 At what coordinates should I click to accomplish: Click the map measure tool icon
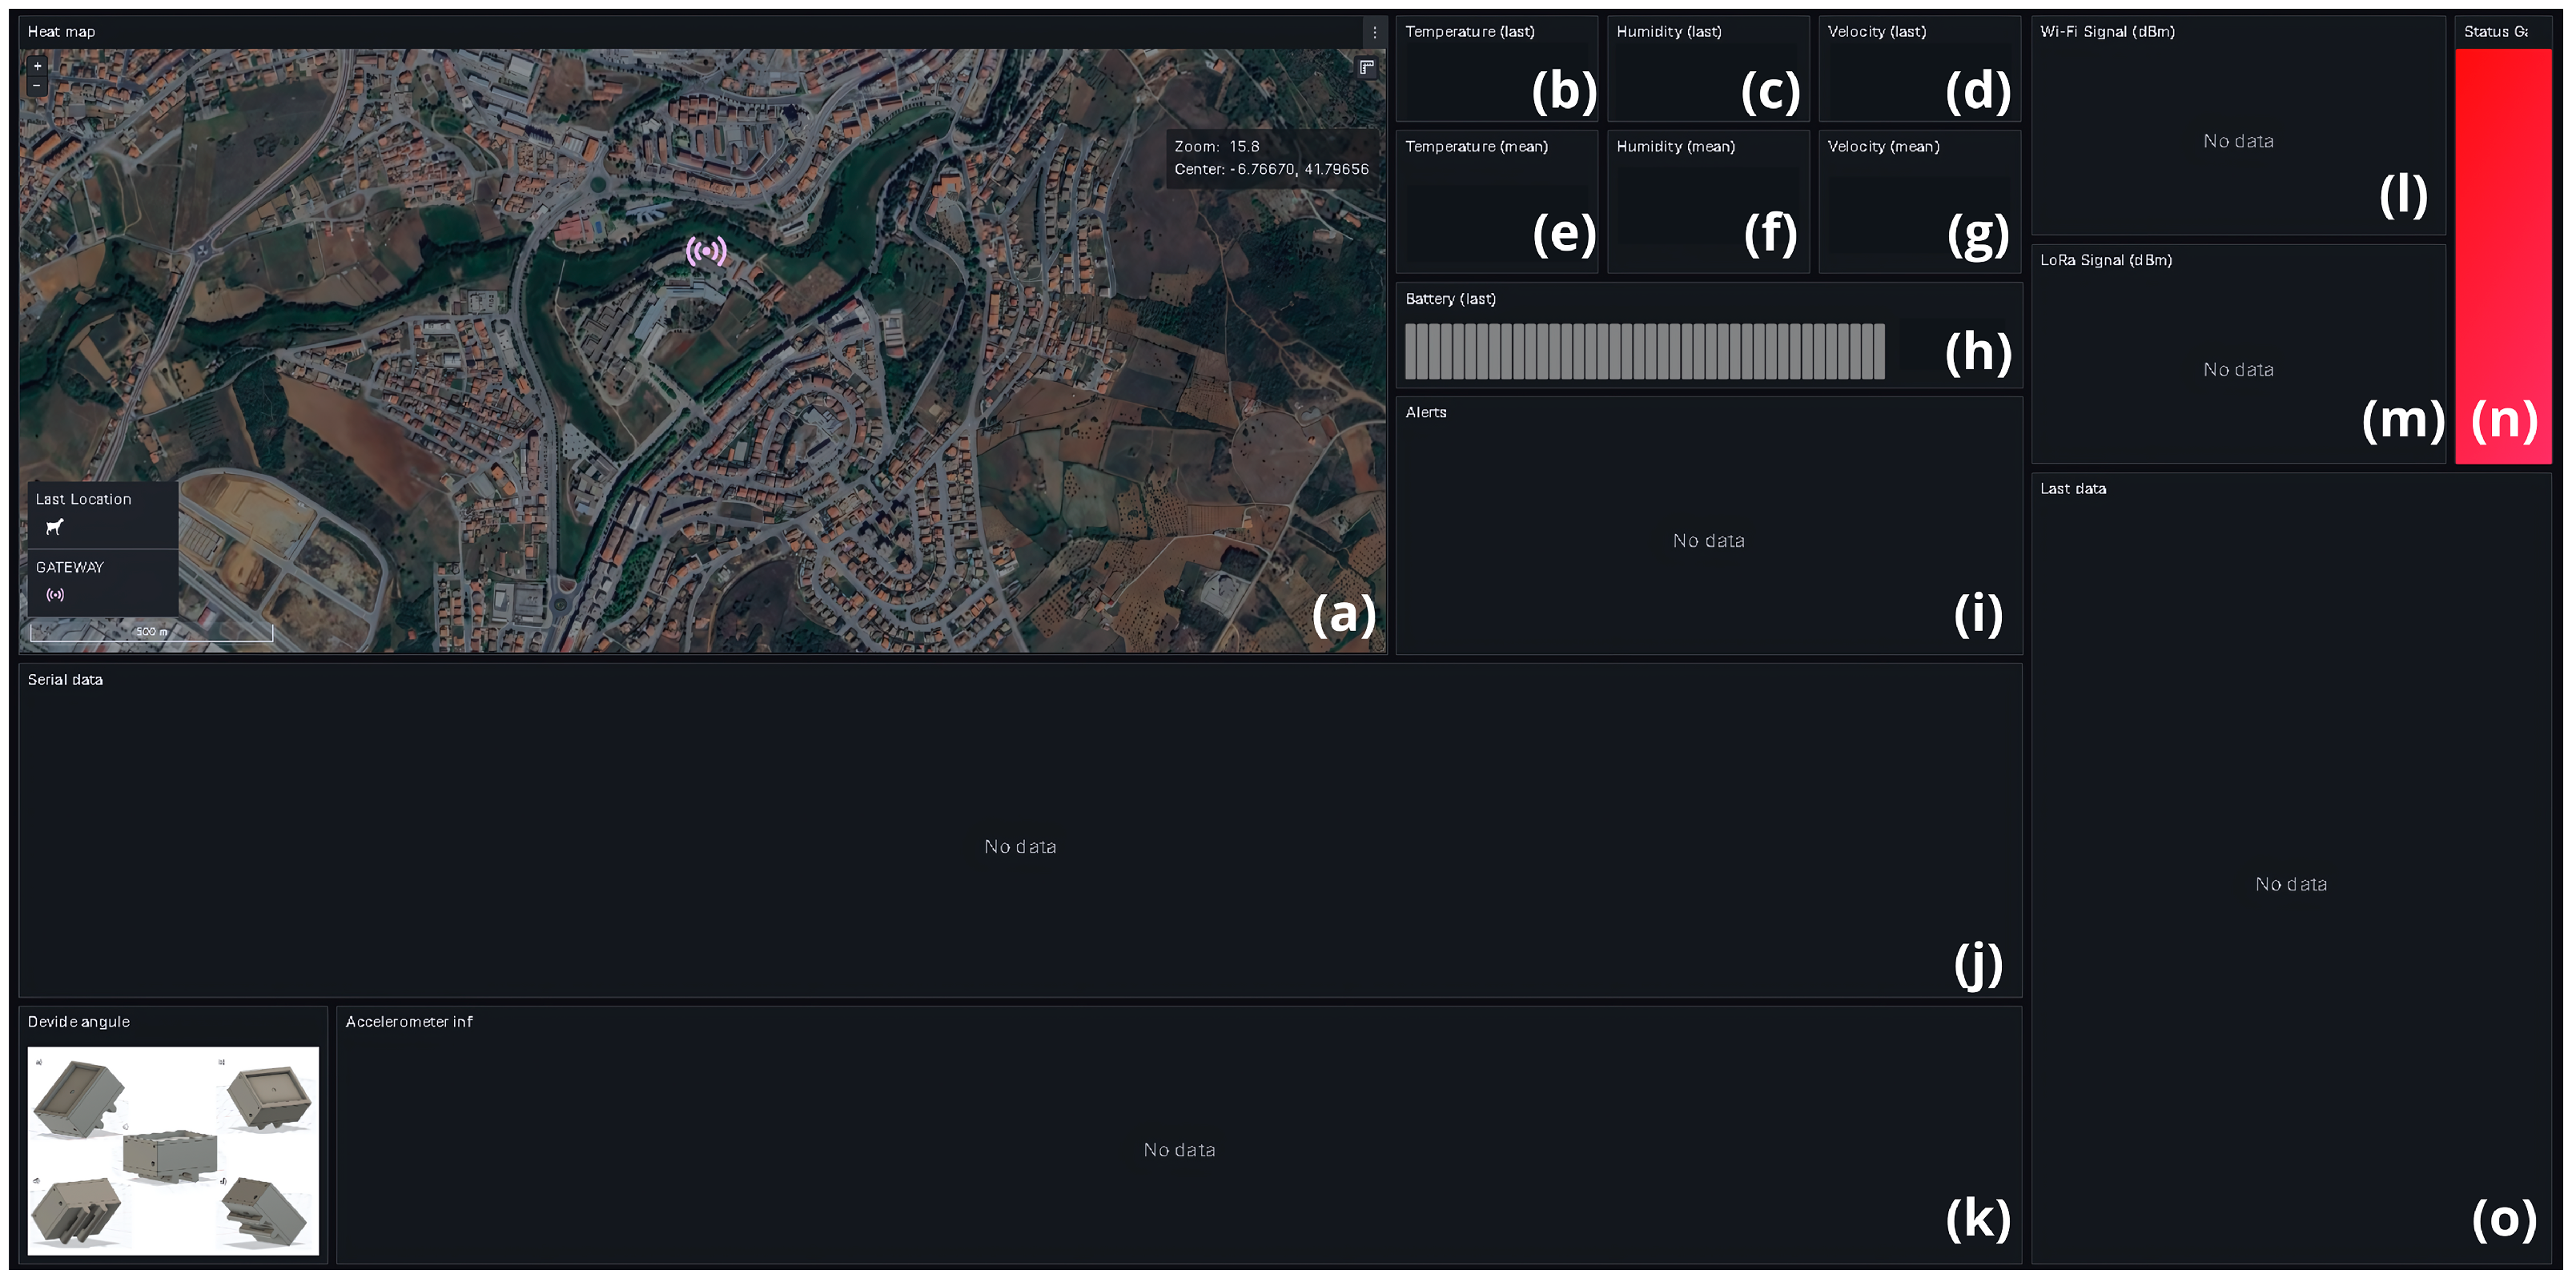pos(1366,67)
